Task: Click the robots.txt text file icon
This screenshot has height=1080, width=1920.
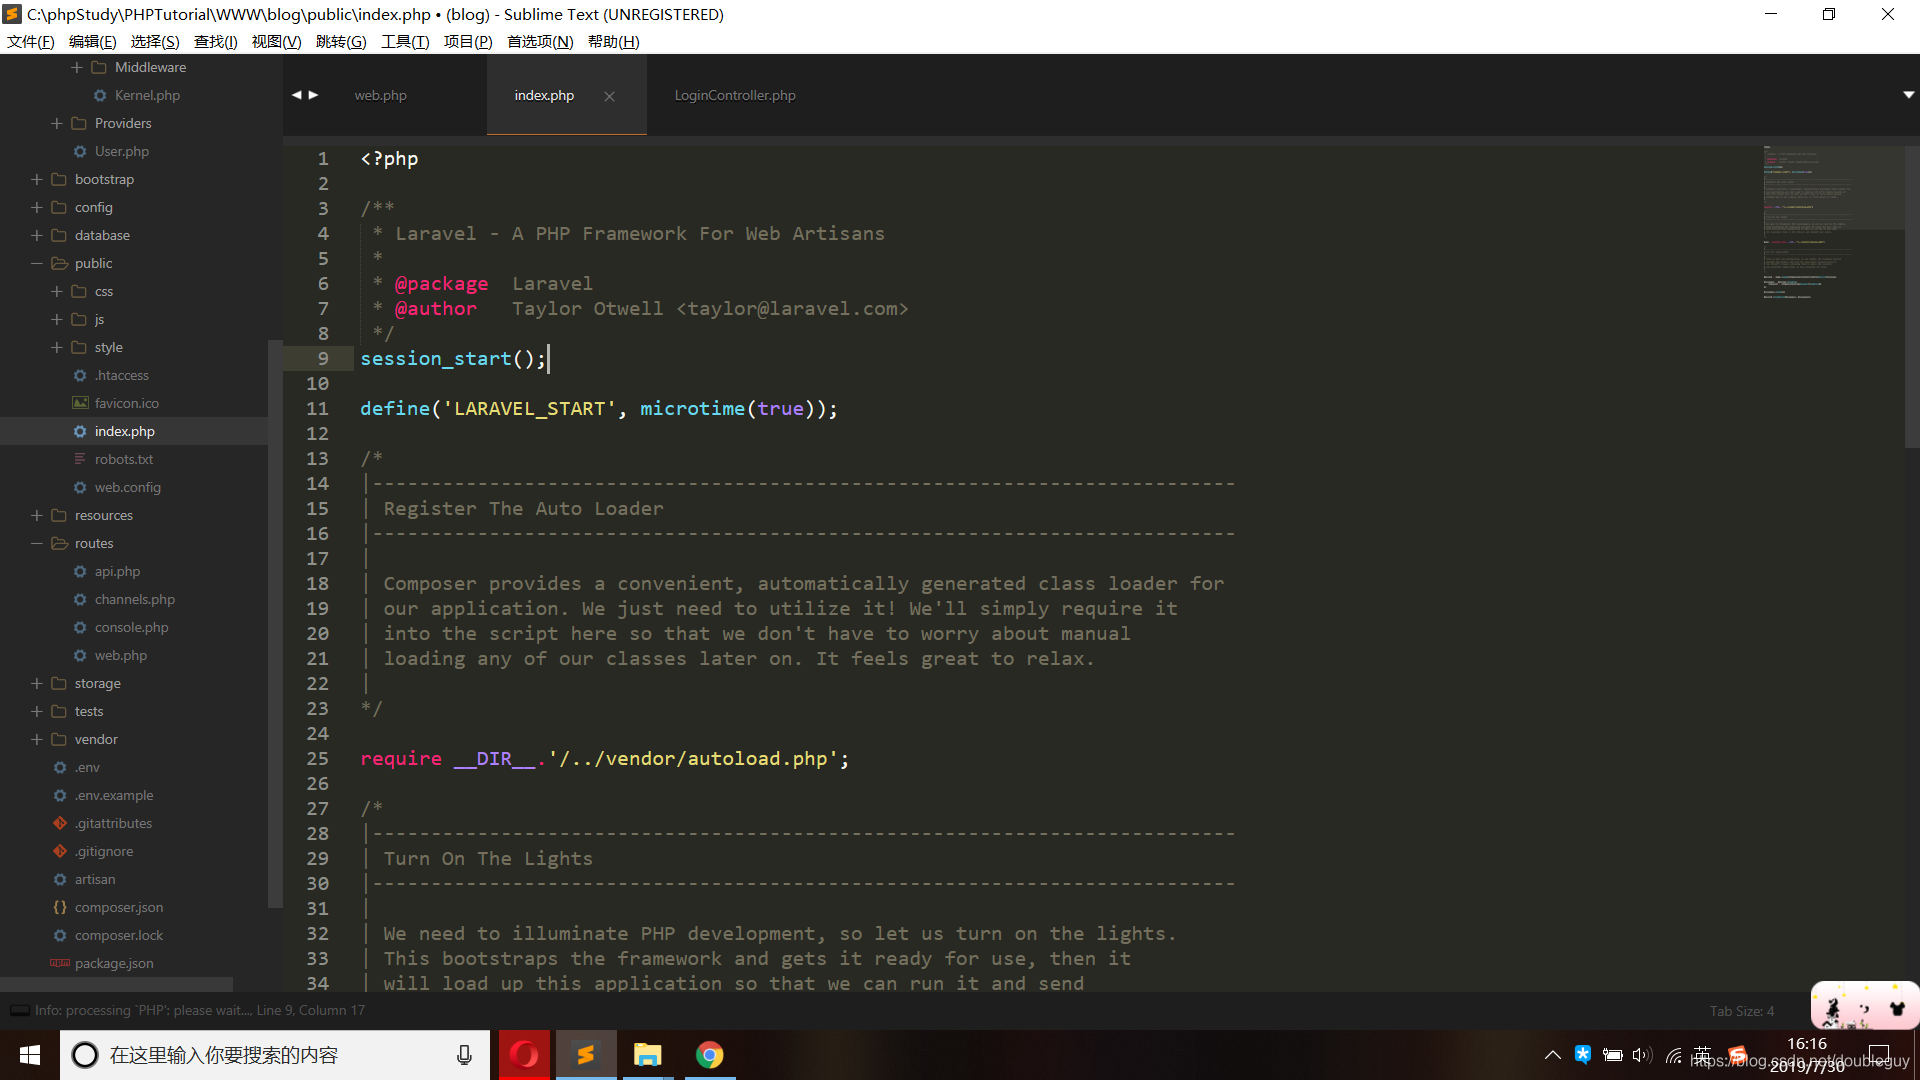Action: coord(80,459)
